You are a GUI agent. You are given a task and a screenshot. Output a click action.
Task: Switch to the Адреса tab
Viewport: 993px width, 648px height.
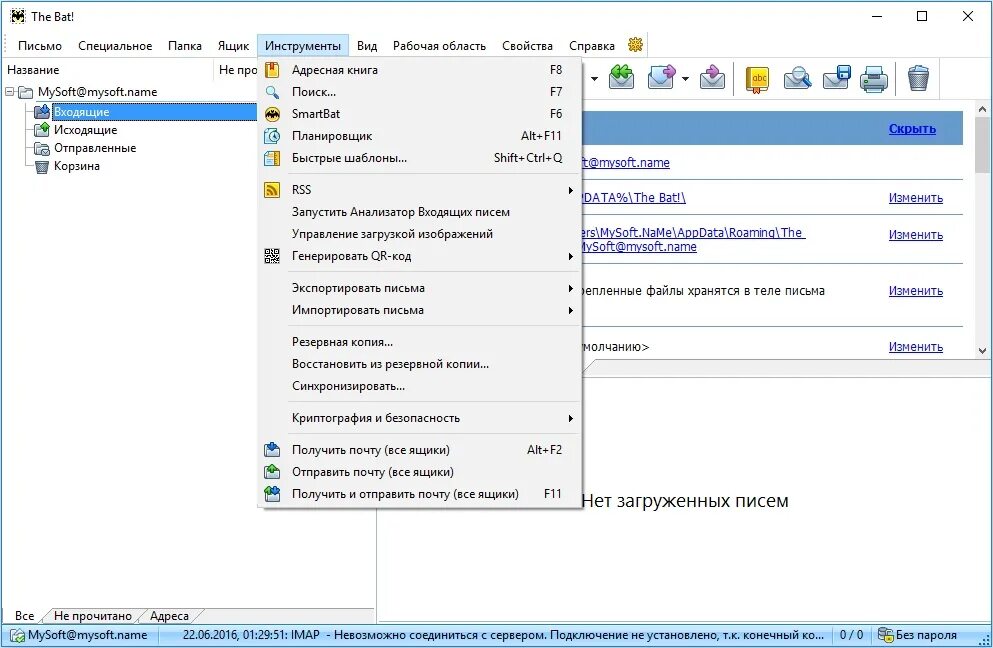[169, 616]
